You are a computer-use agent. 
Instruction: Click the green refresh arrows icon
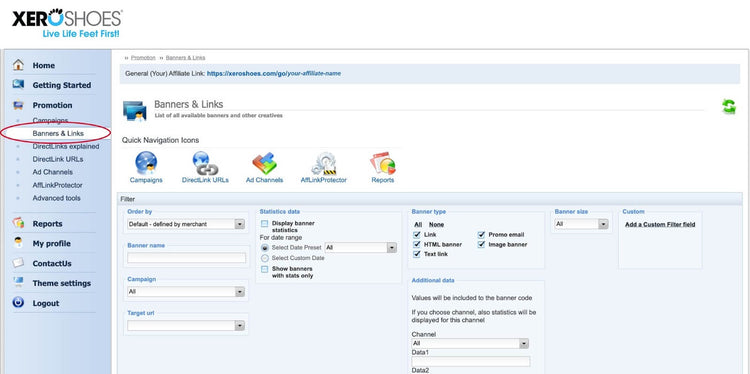[x=728, y=106]
